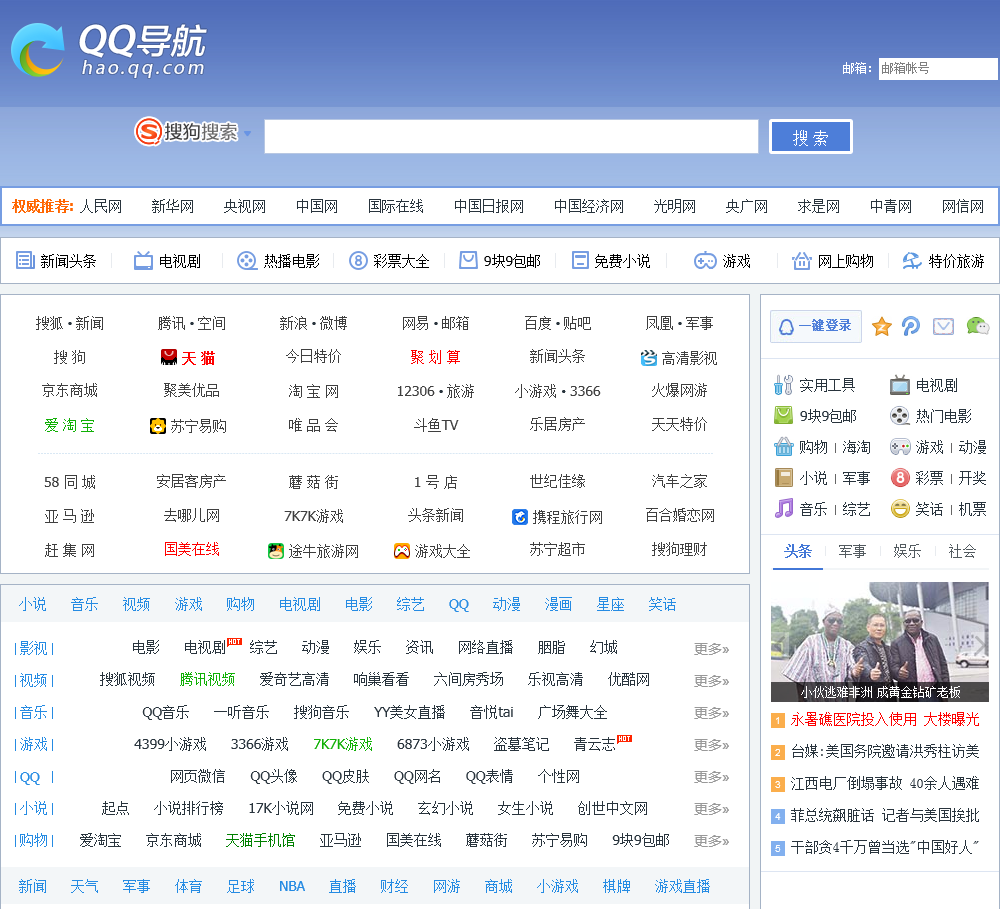The height and width of the screenshot is (909, 1000).
Task: Select the NBA tab in bottom strip
Action: 291,886
